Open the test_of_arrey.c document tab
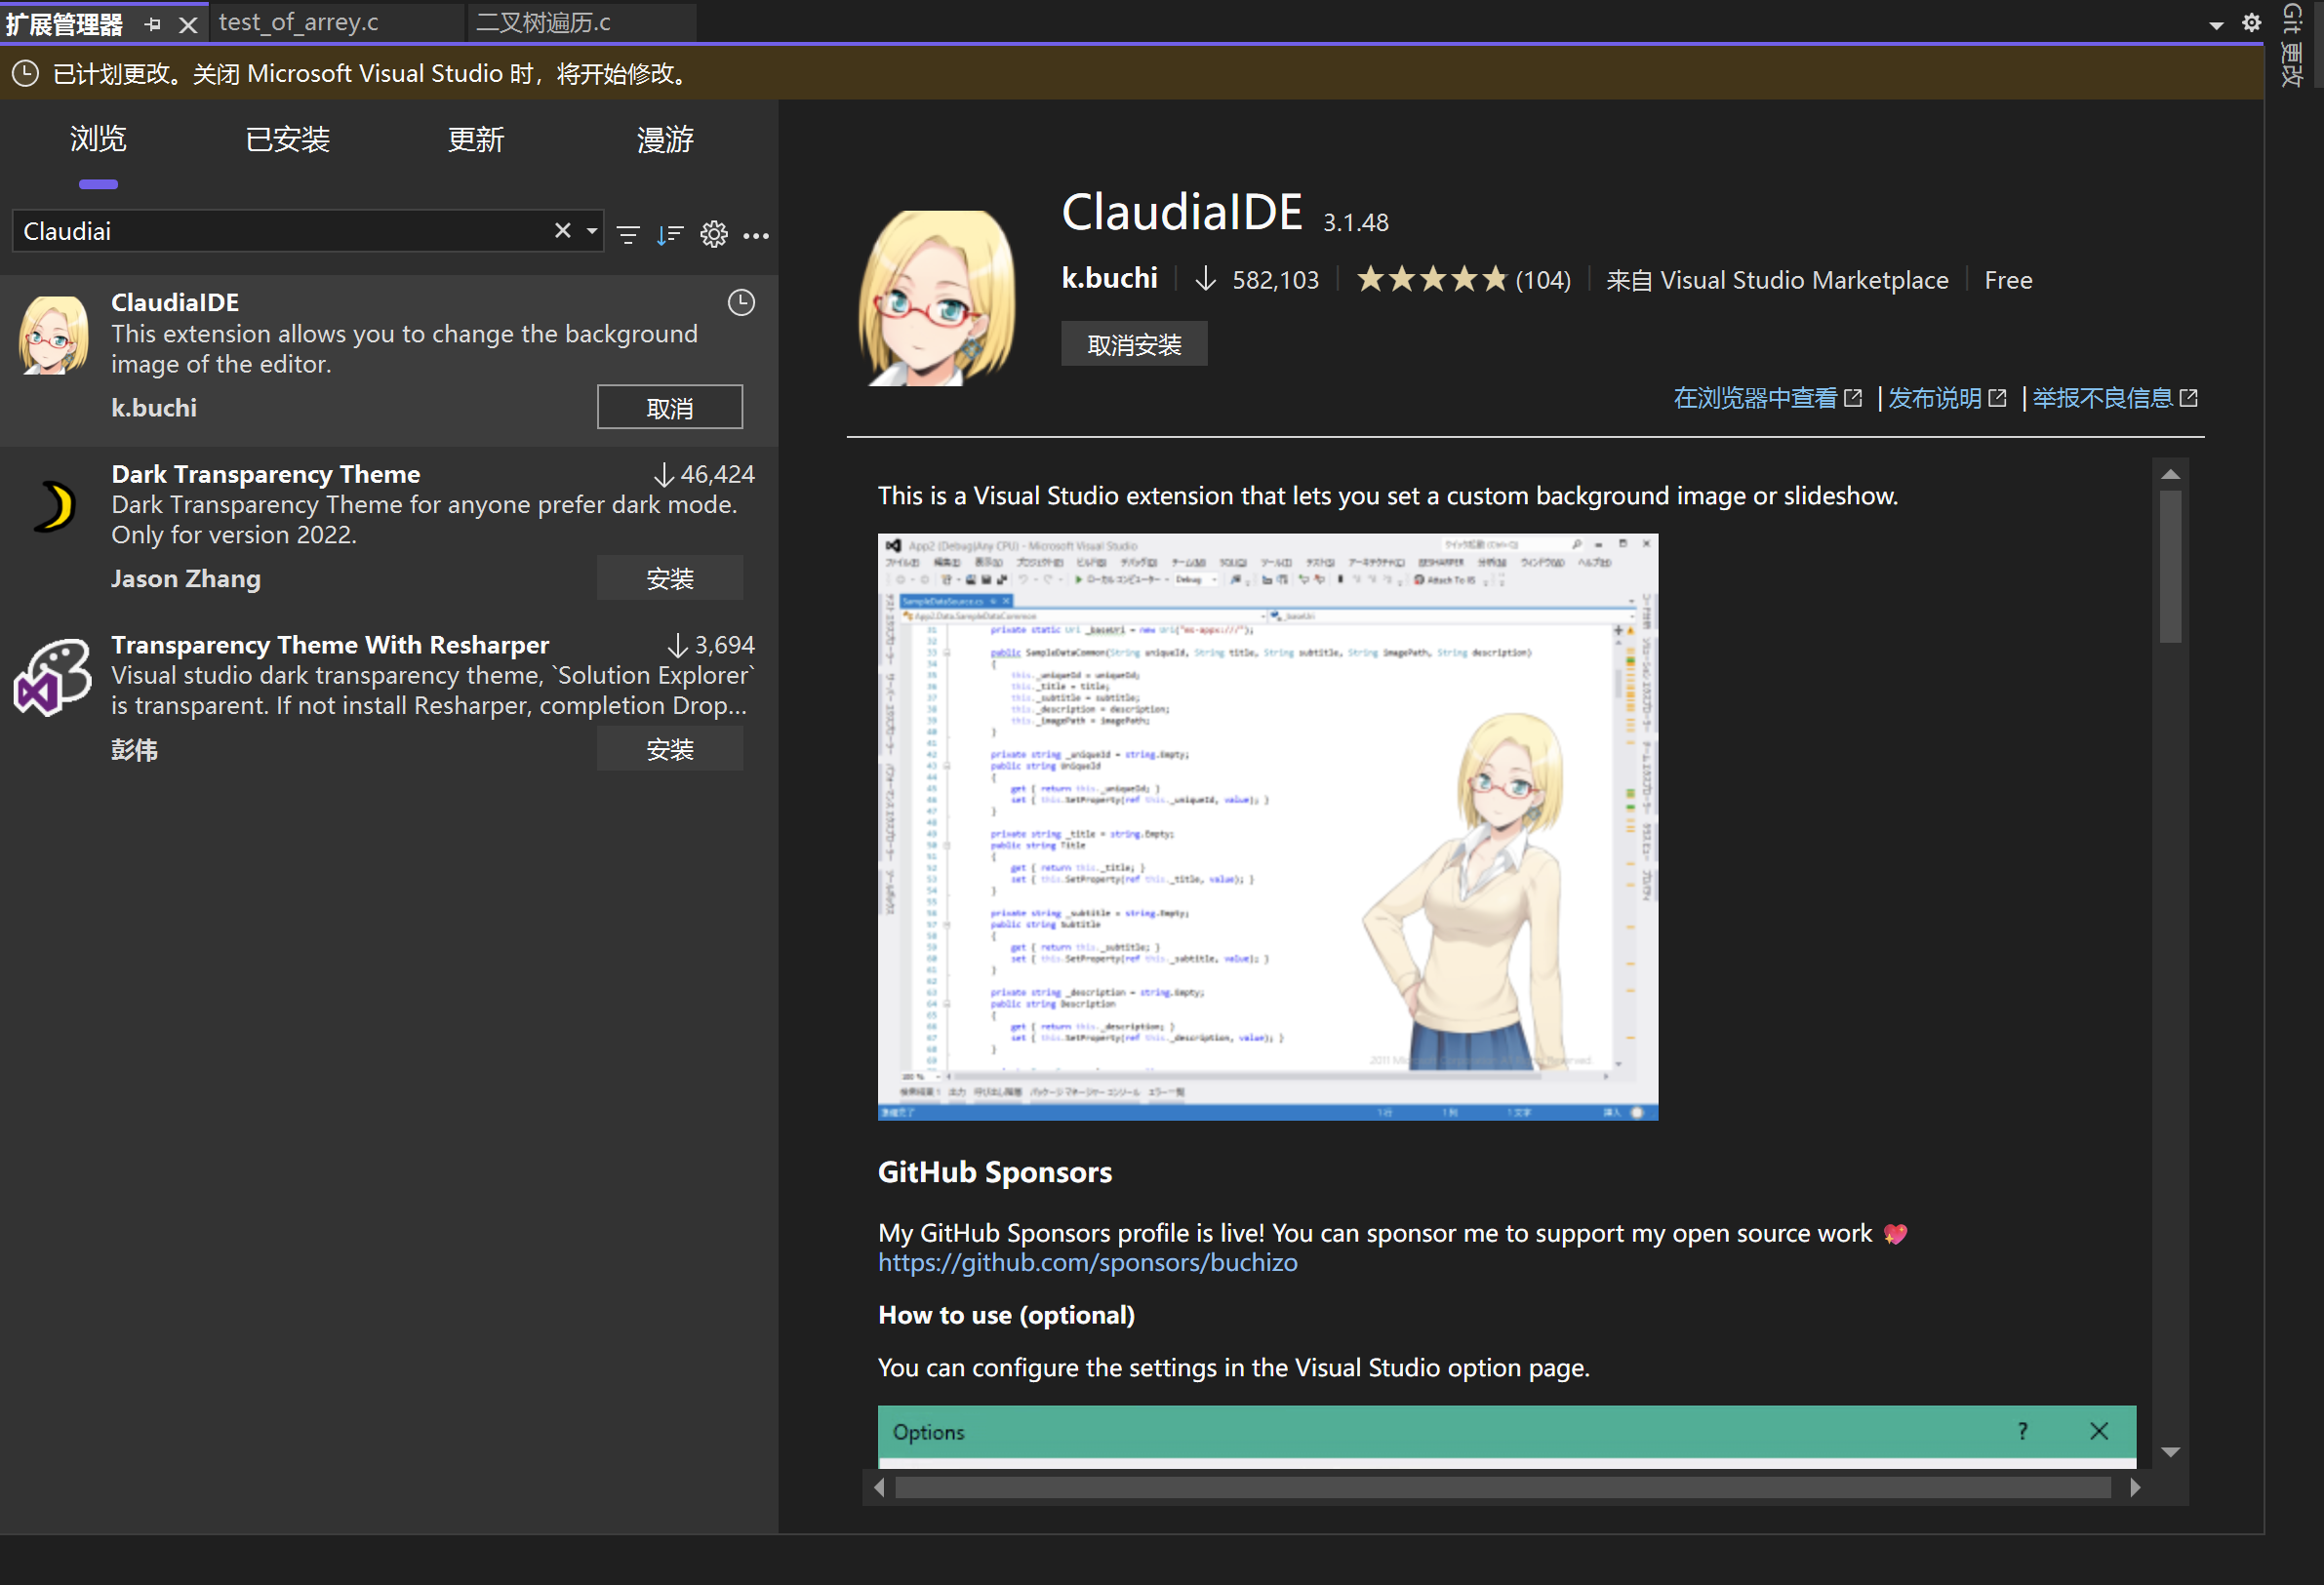Viewport: 2324px width, 1585px height. 298,22
